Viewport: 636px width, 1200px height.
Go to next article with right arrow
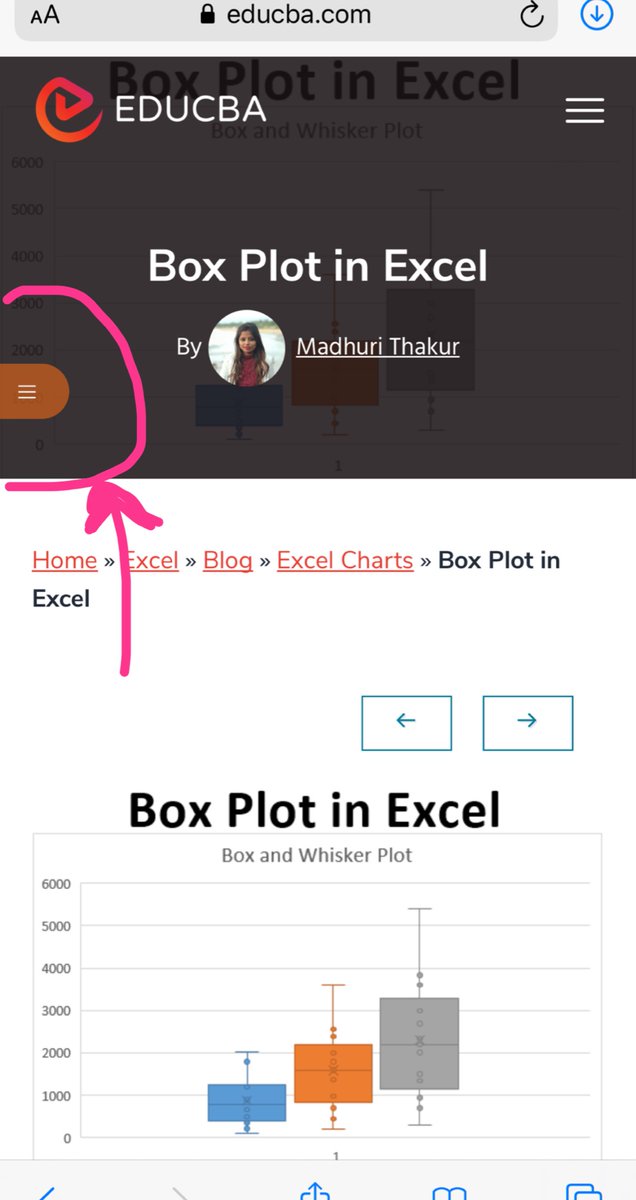(528, 722)
